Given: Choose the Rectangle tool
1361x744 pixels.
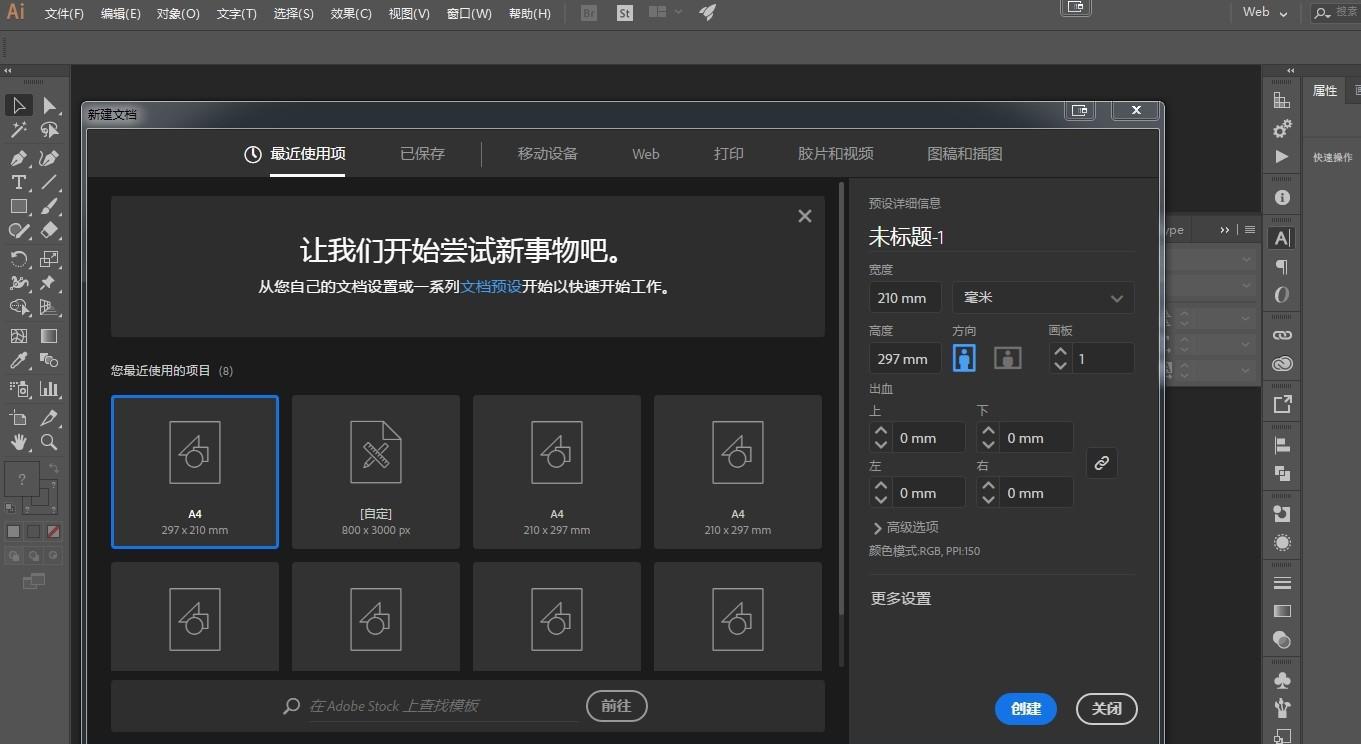Looking at the screenshot, I should 18,206.
